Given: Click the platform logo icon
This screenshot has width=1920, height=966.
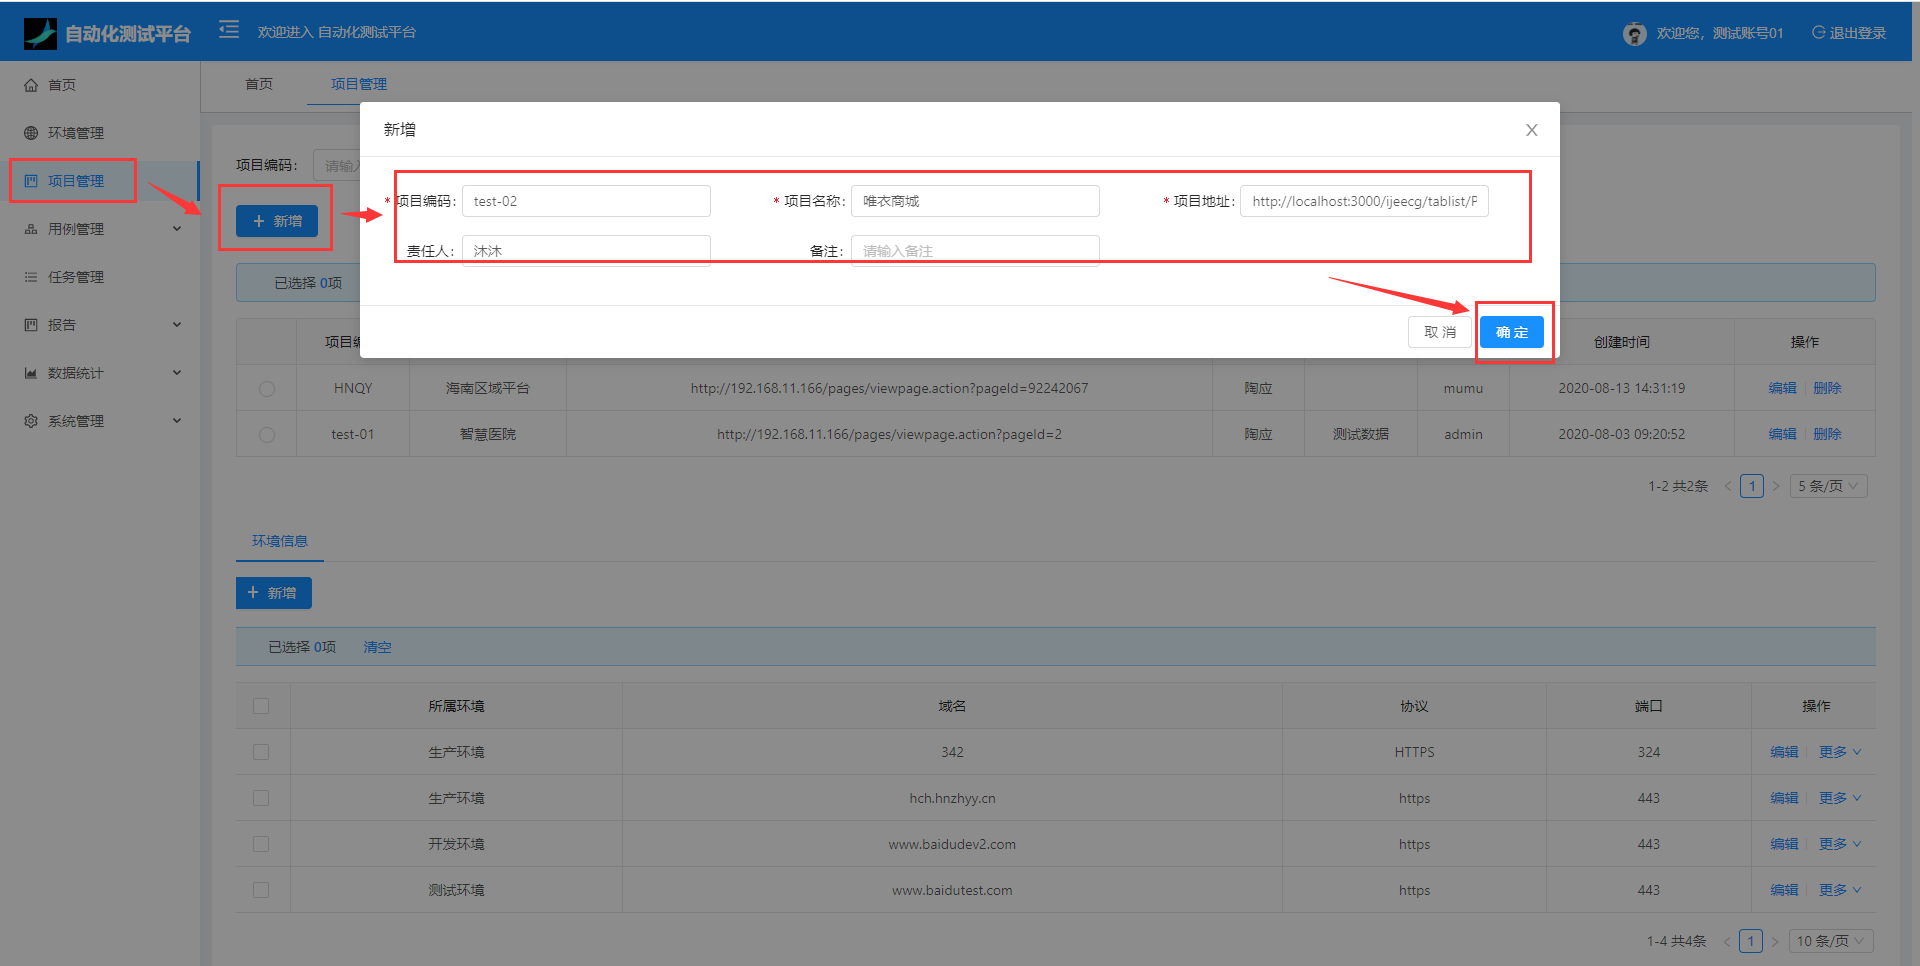Looking at the screenshot, I should pyautogui.click(x=40, y=33).
